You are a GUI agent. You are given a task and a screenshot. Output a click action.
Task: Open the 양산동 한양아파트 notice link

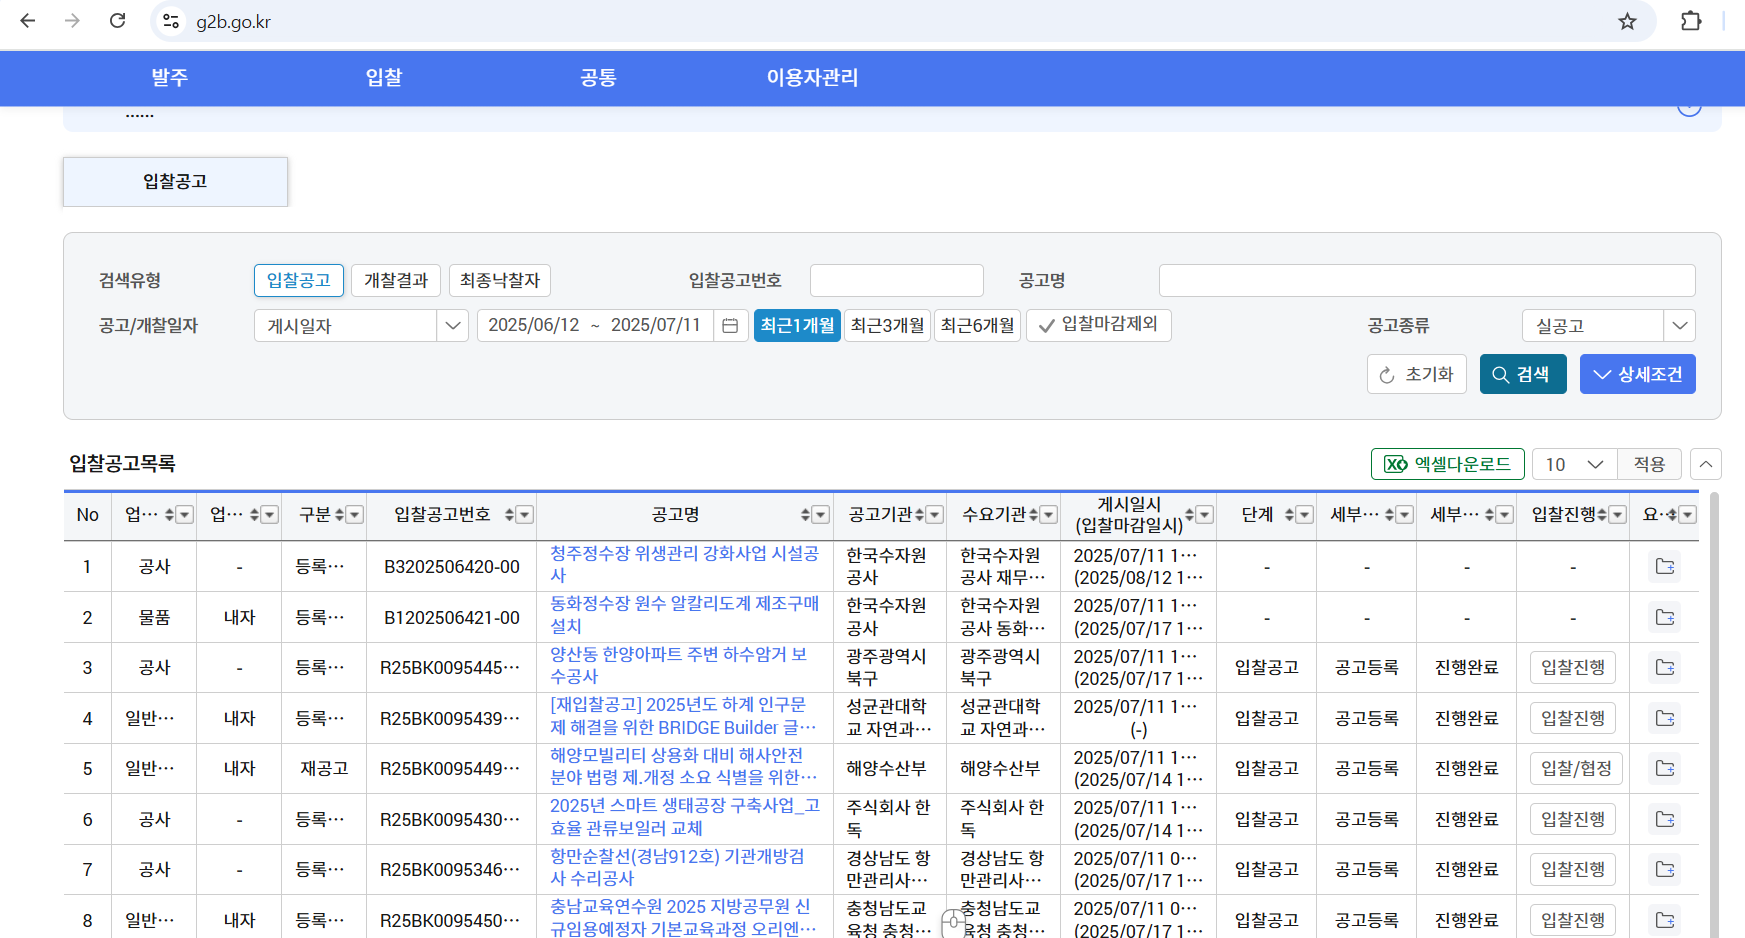[x=679, y=665]
